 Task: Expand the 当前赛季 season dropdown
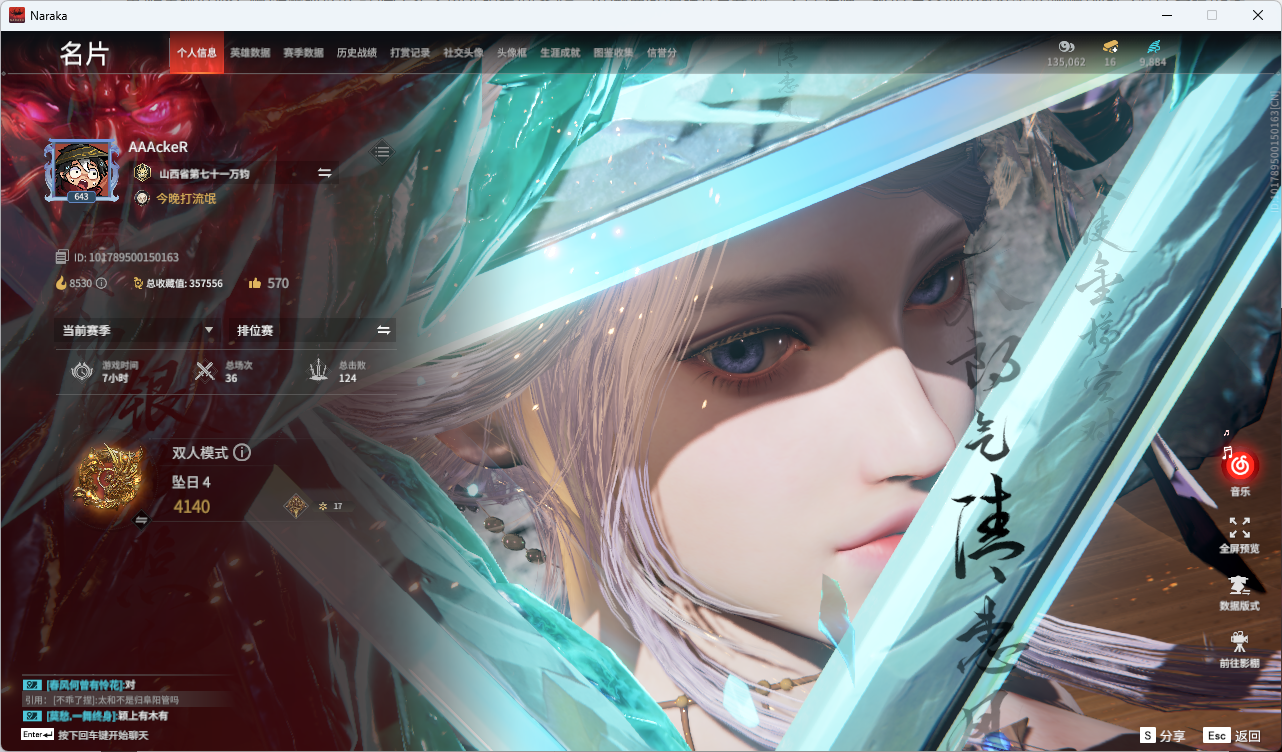click(137, 330)
